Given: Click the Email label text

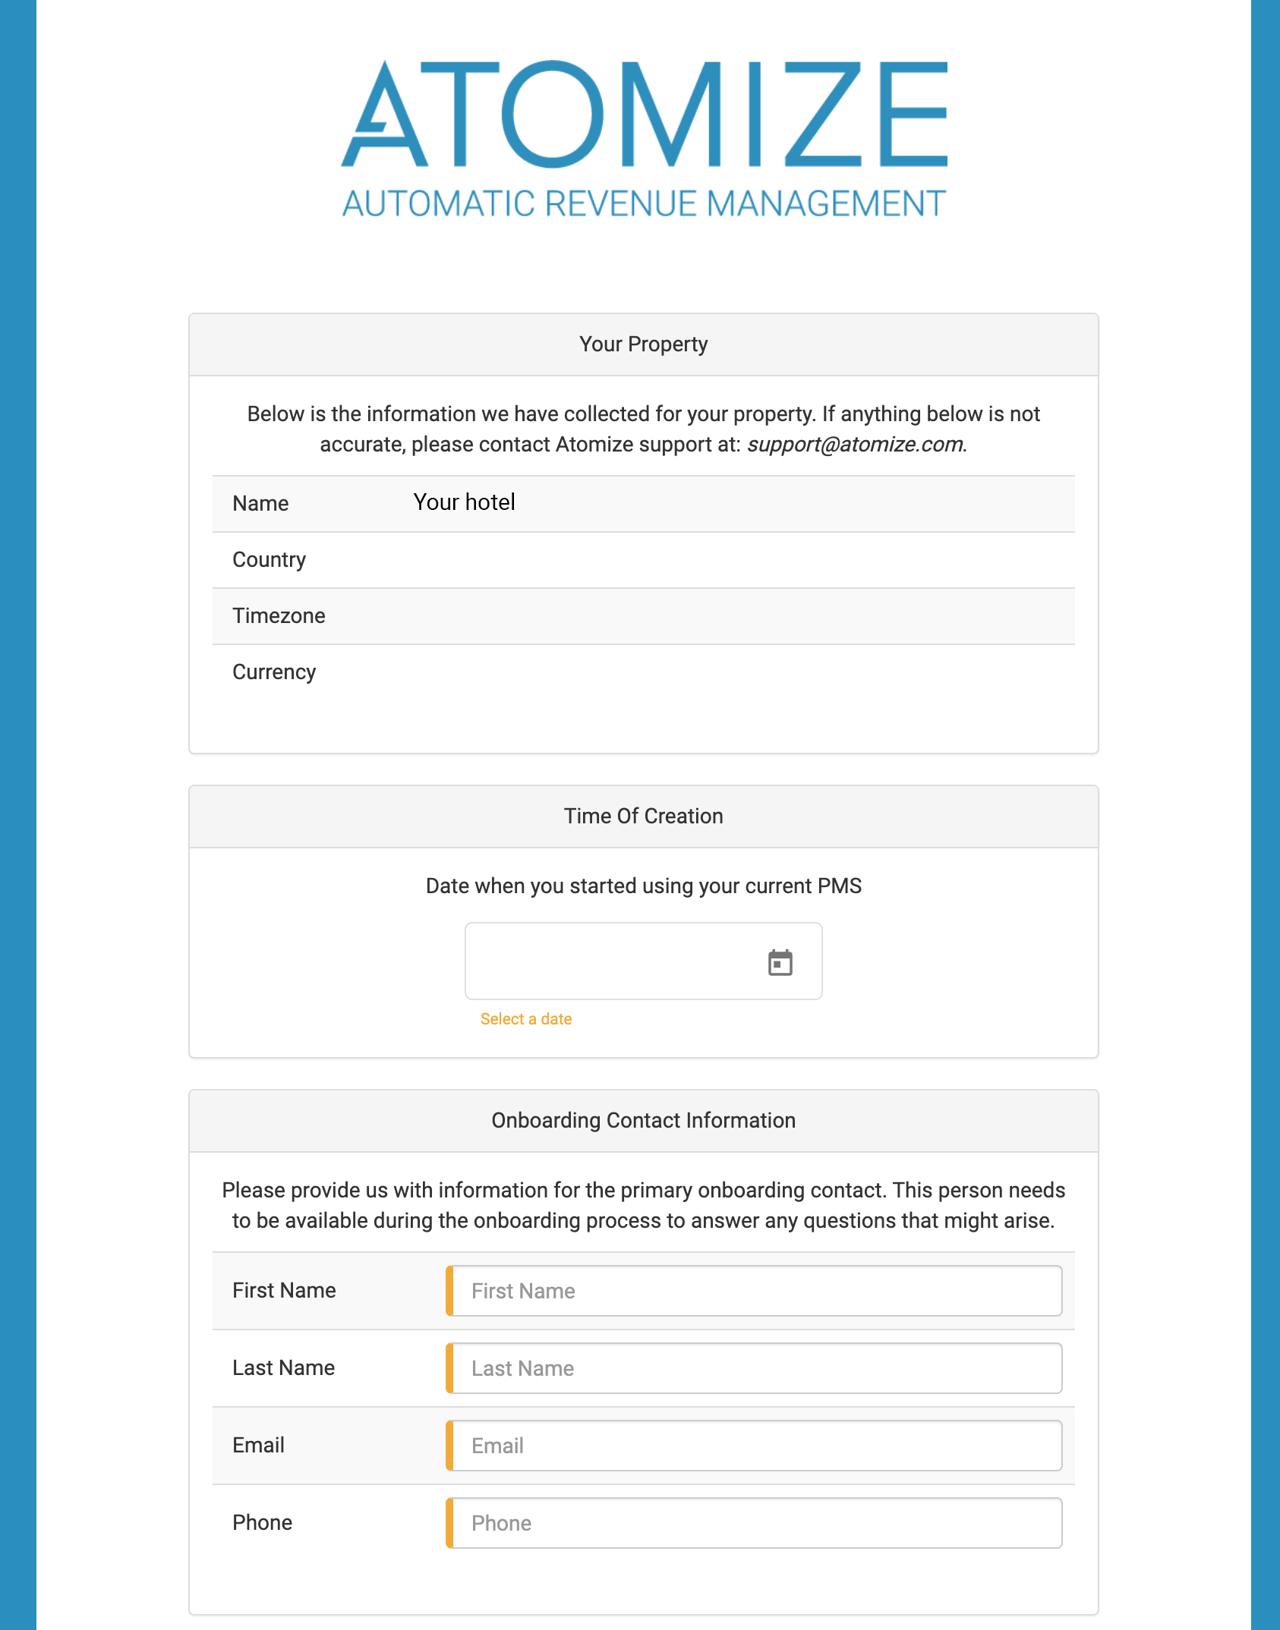Looking at the screenshot, I should [x=258, y=1445].
